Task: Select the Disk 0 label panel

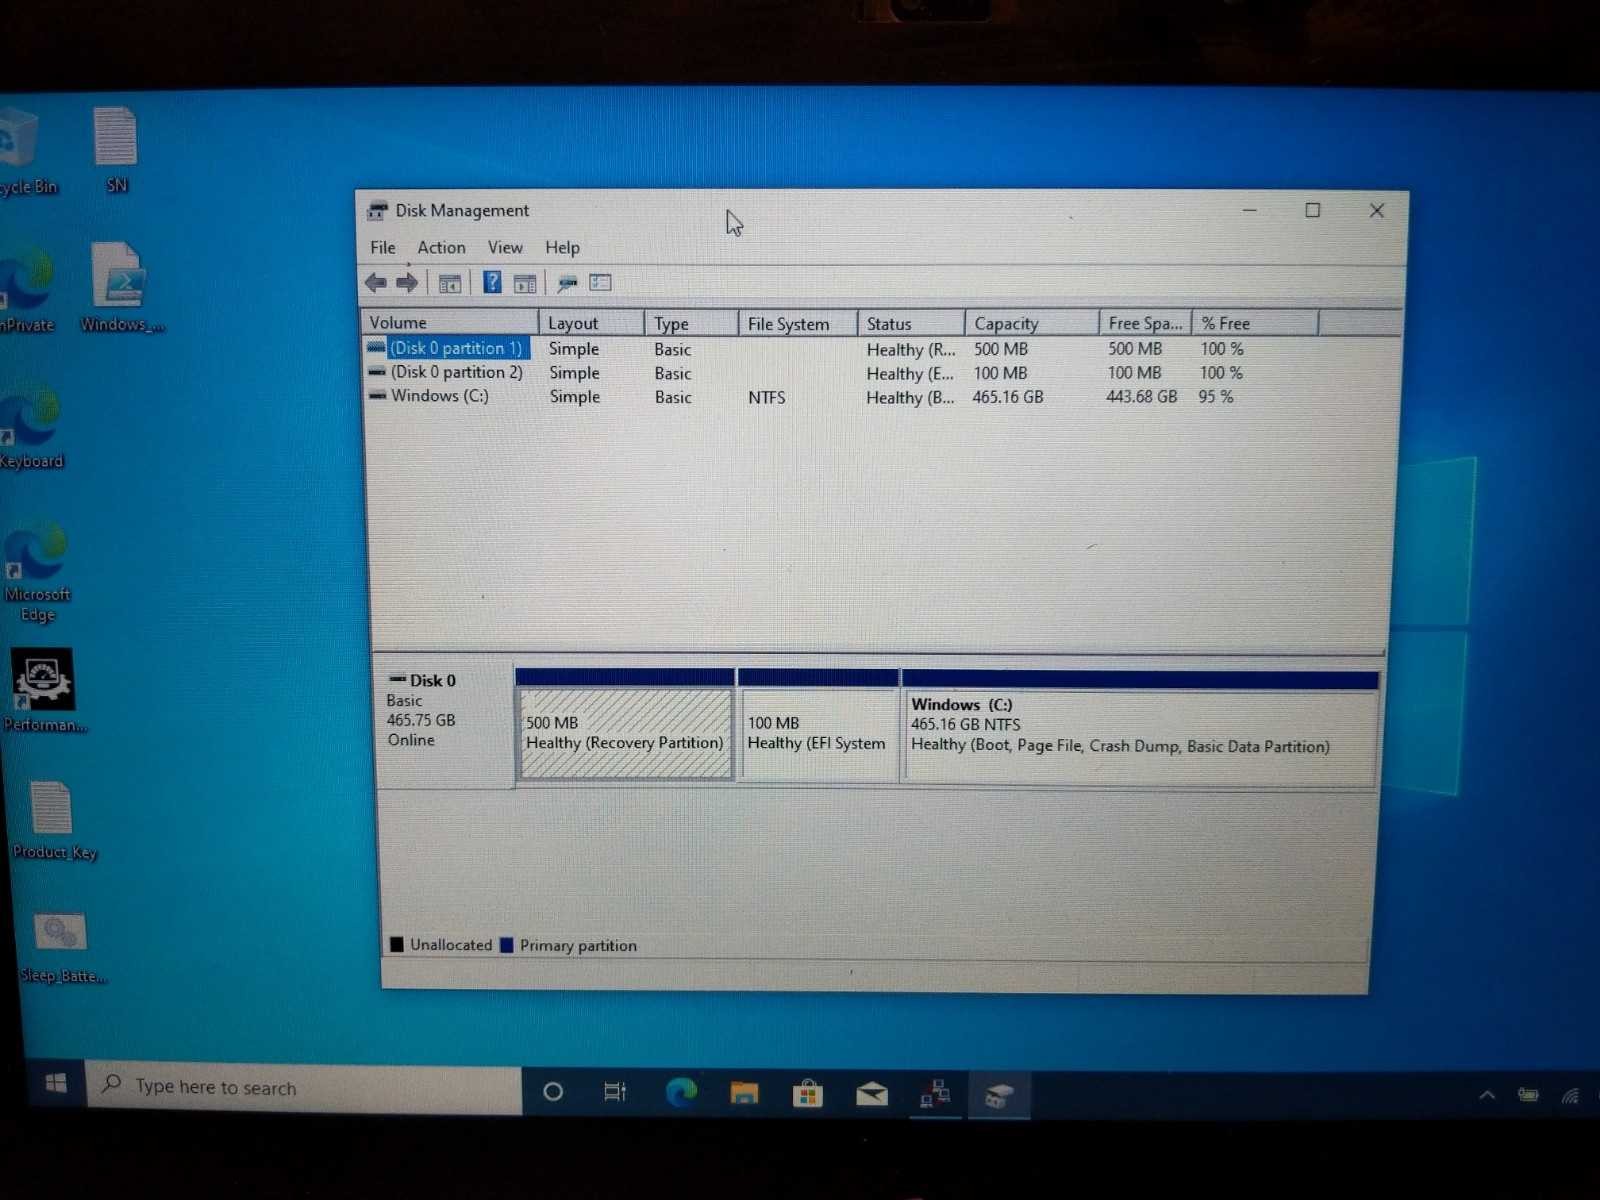Action: [444, 727]
